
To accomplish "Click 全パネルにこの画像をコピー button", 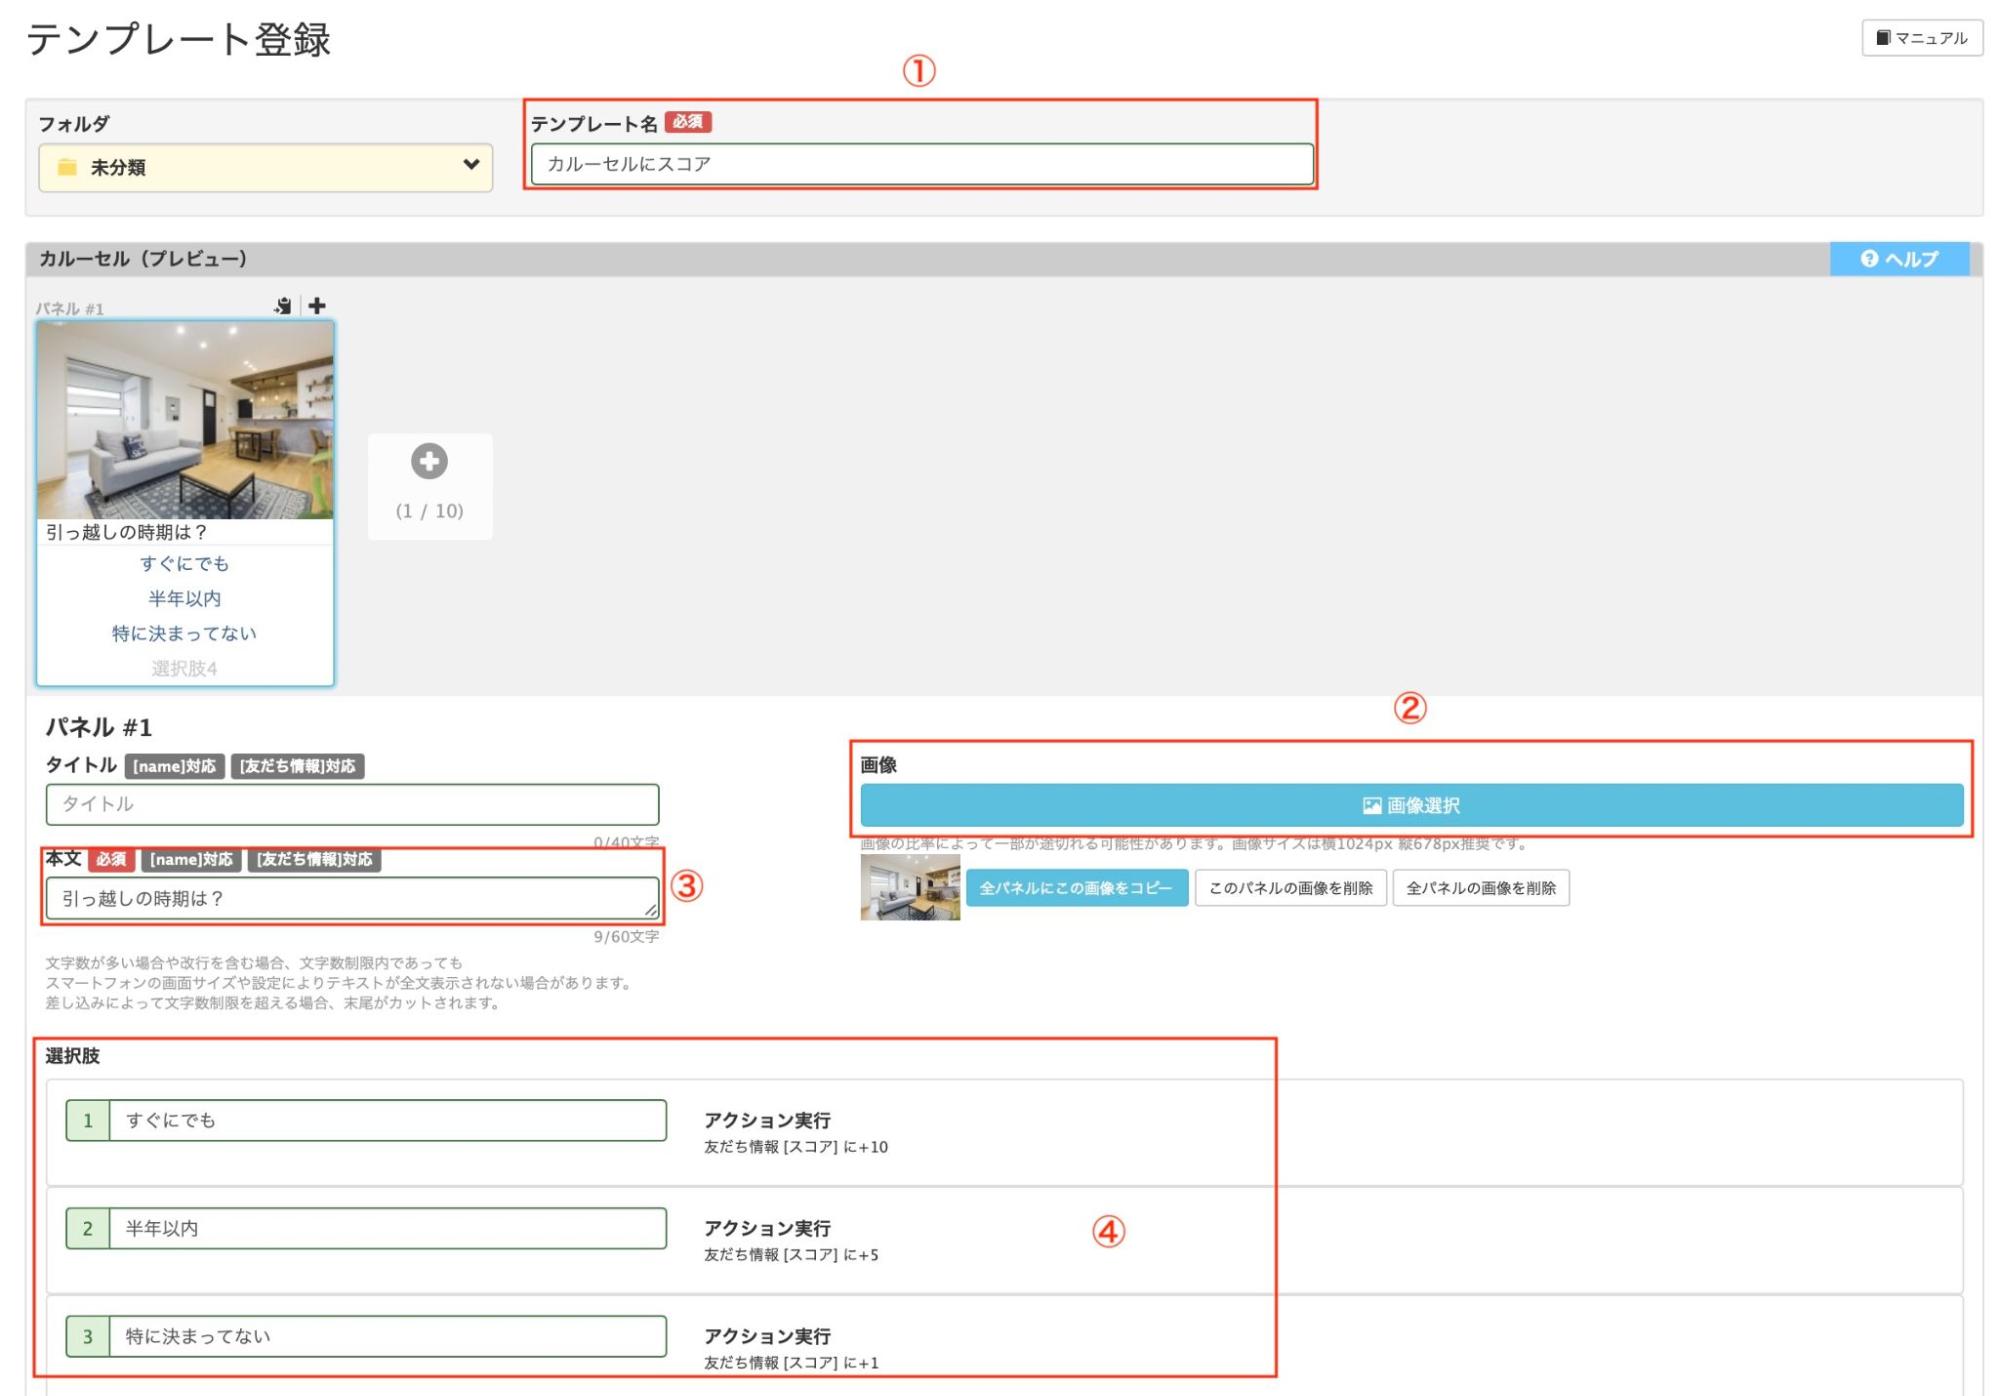I will pyautogui.click(x=1076, y=888).
